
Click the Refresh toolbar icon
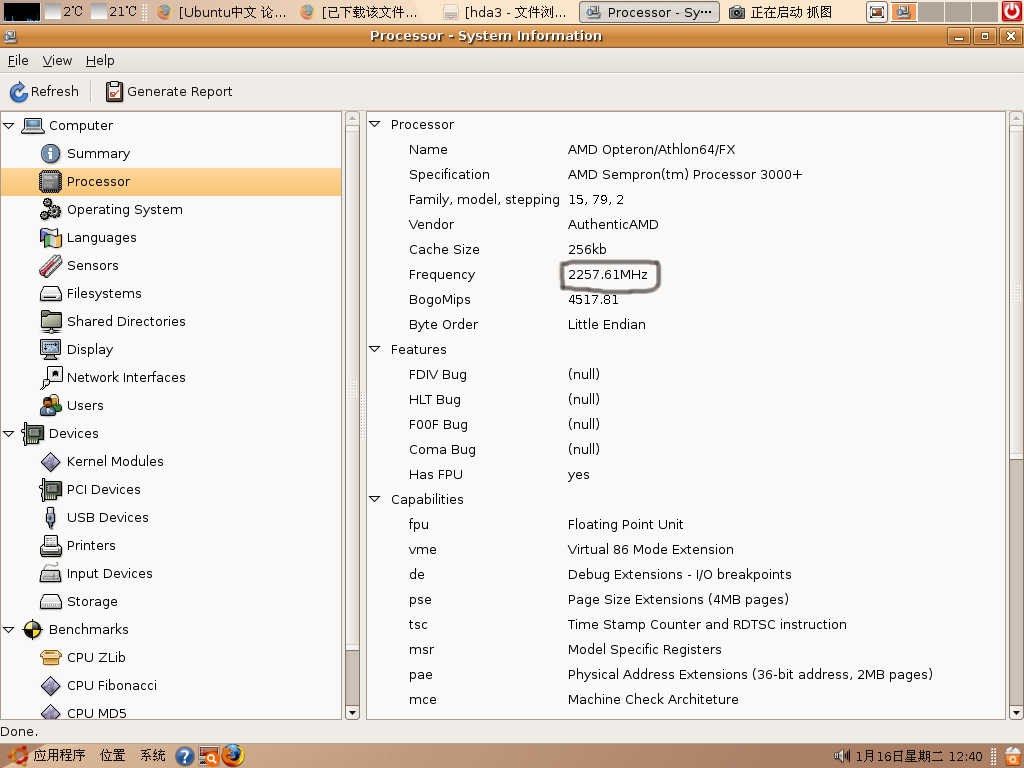[x=18, y=91]
